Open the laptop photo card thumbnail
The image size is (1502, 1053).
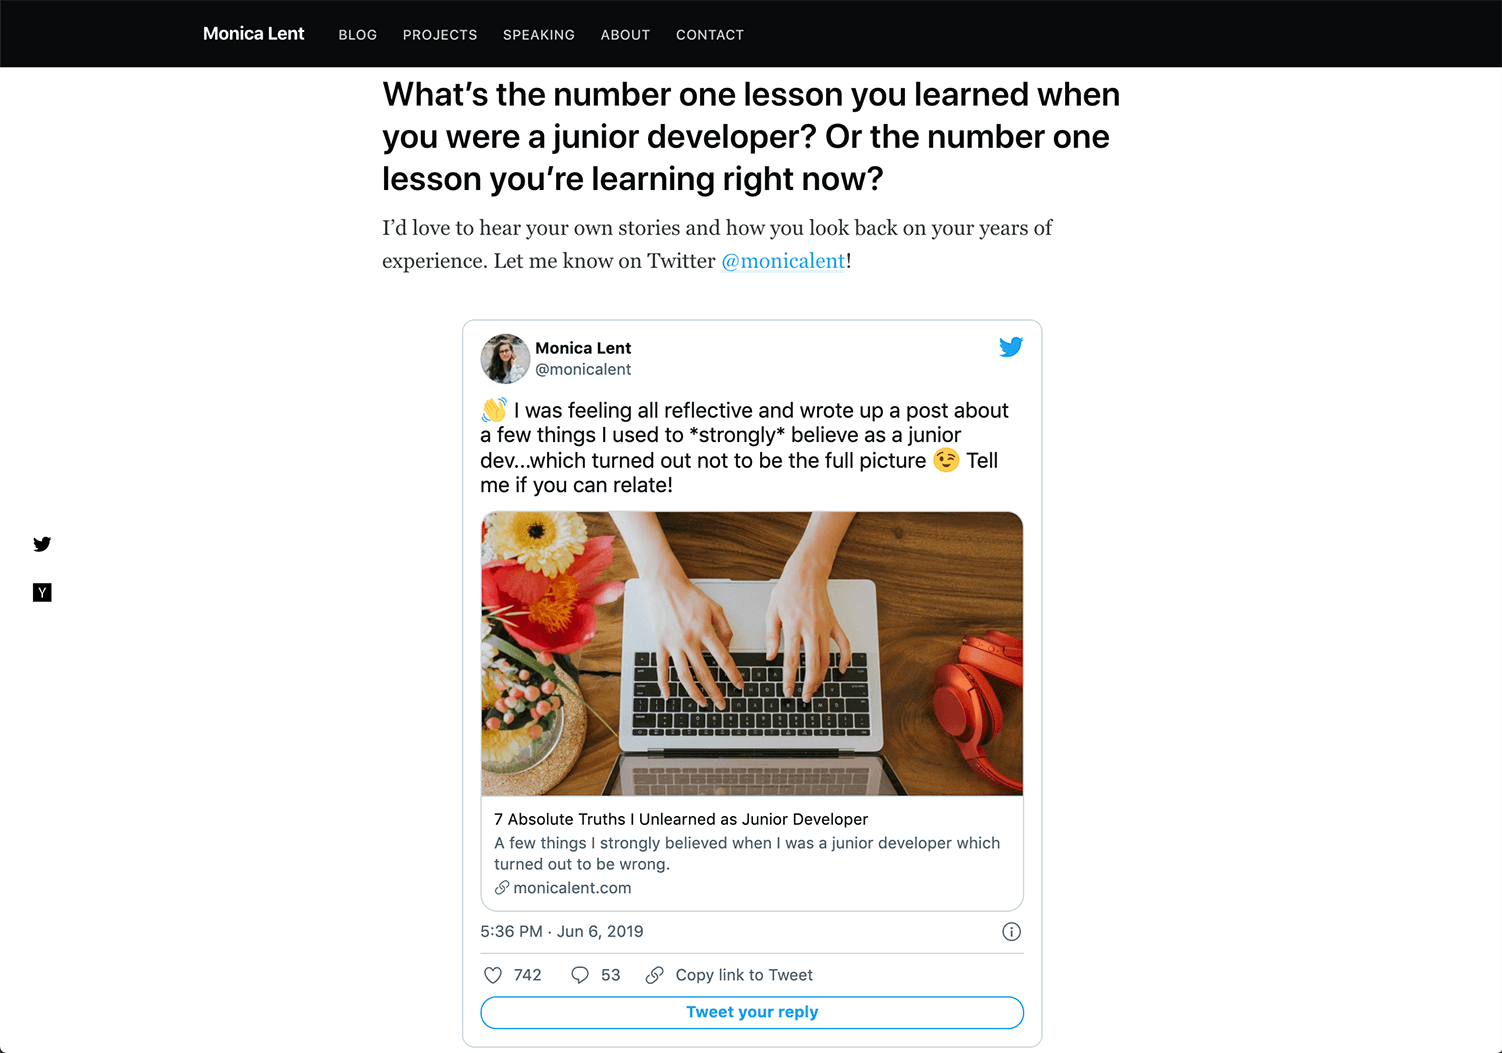[752, 654]
